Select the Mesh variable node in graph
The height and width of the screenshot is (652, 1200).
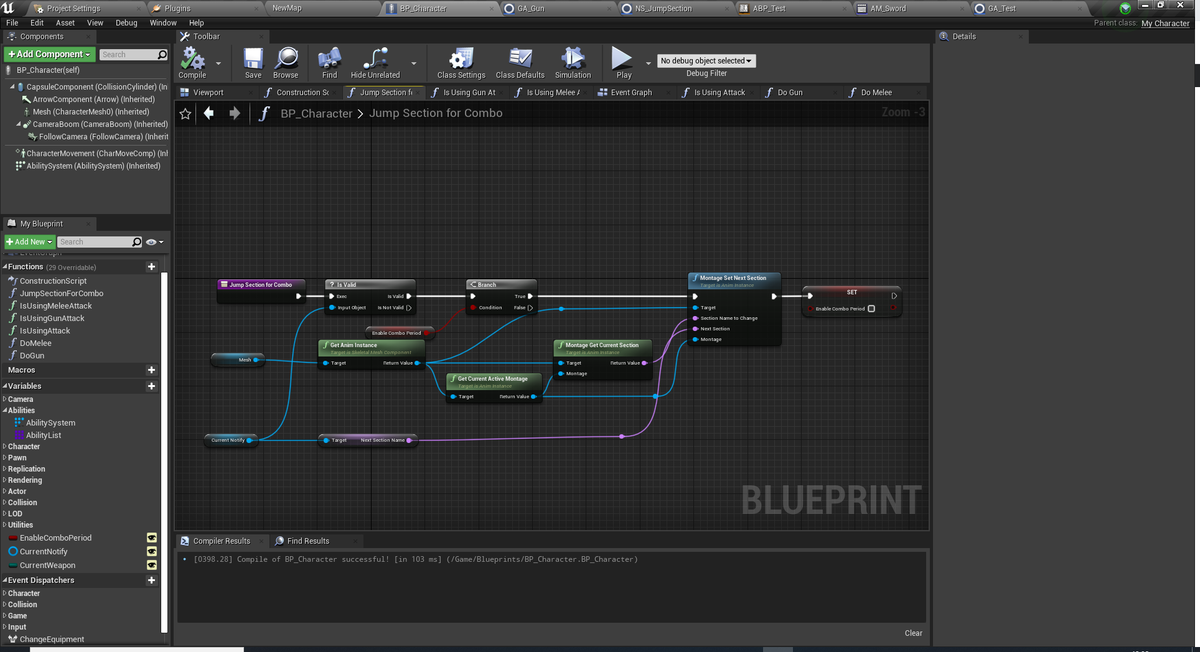click(237, 359)
